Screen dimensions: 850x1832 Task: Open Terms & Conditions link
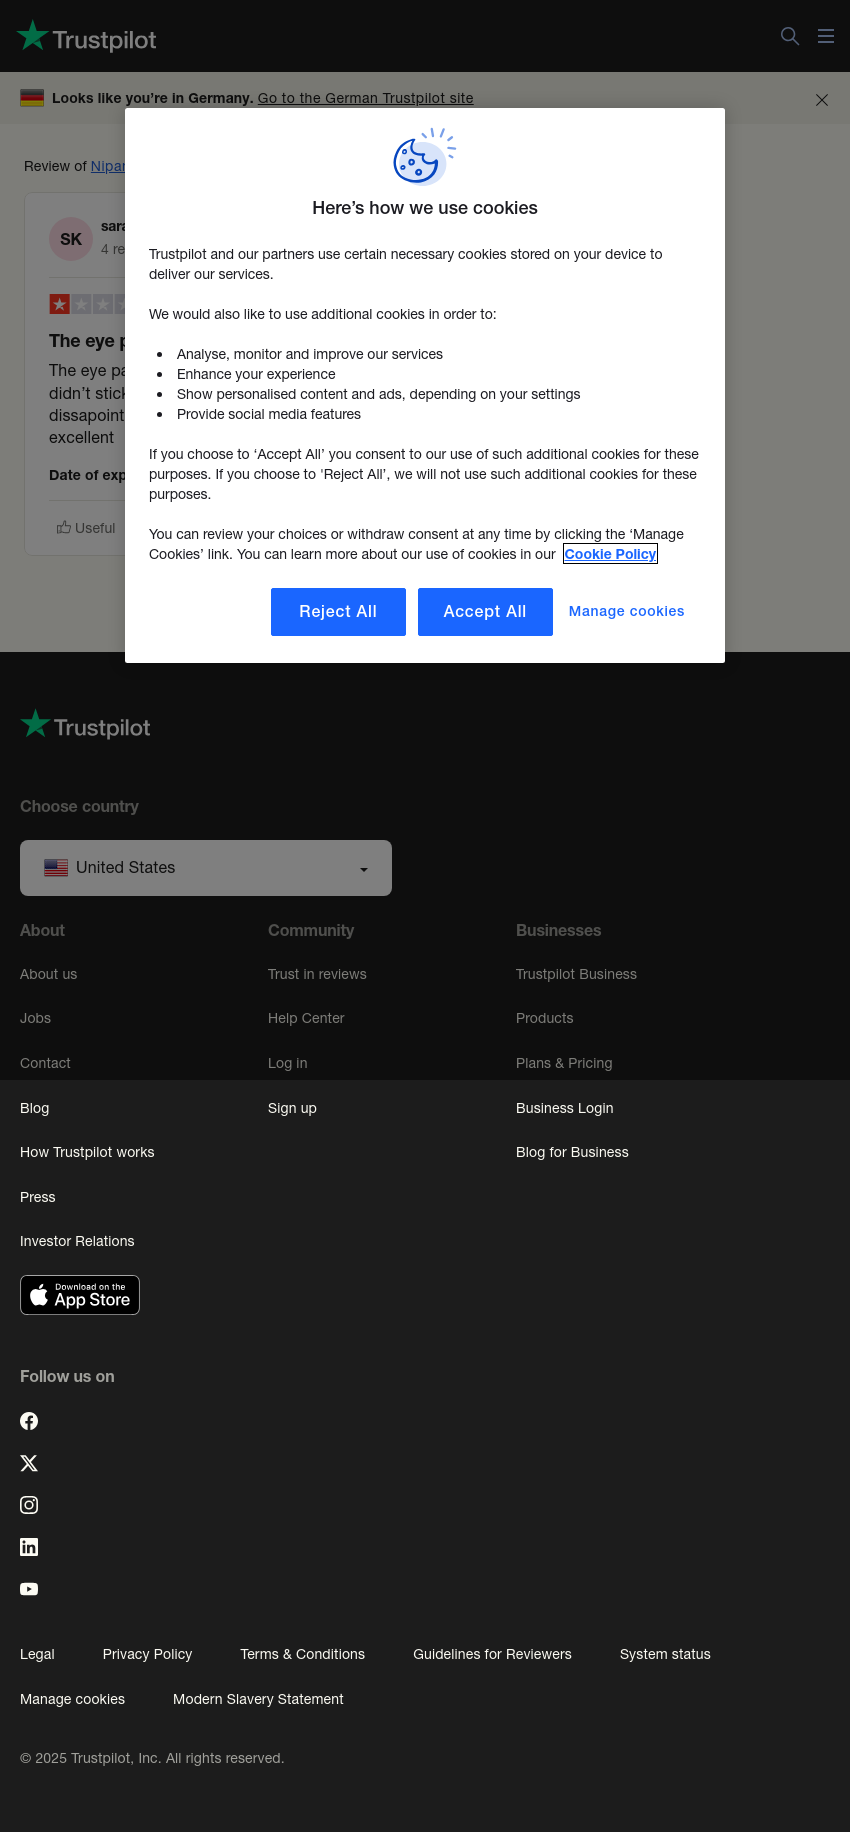[x=302, y=1654]
